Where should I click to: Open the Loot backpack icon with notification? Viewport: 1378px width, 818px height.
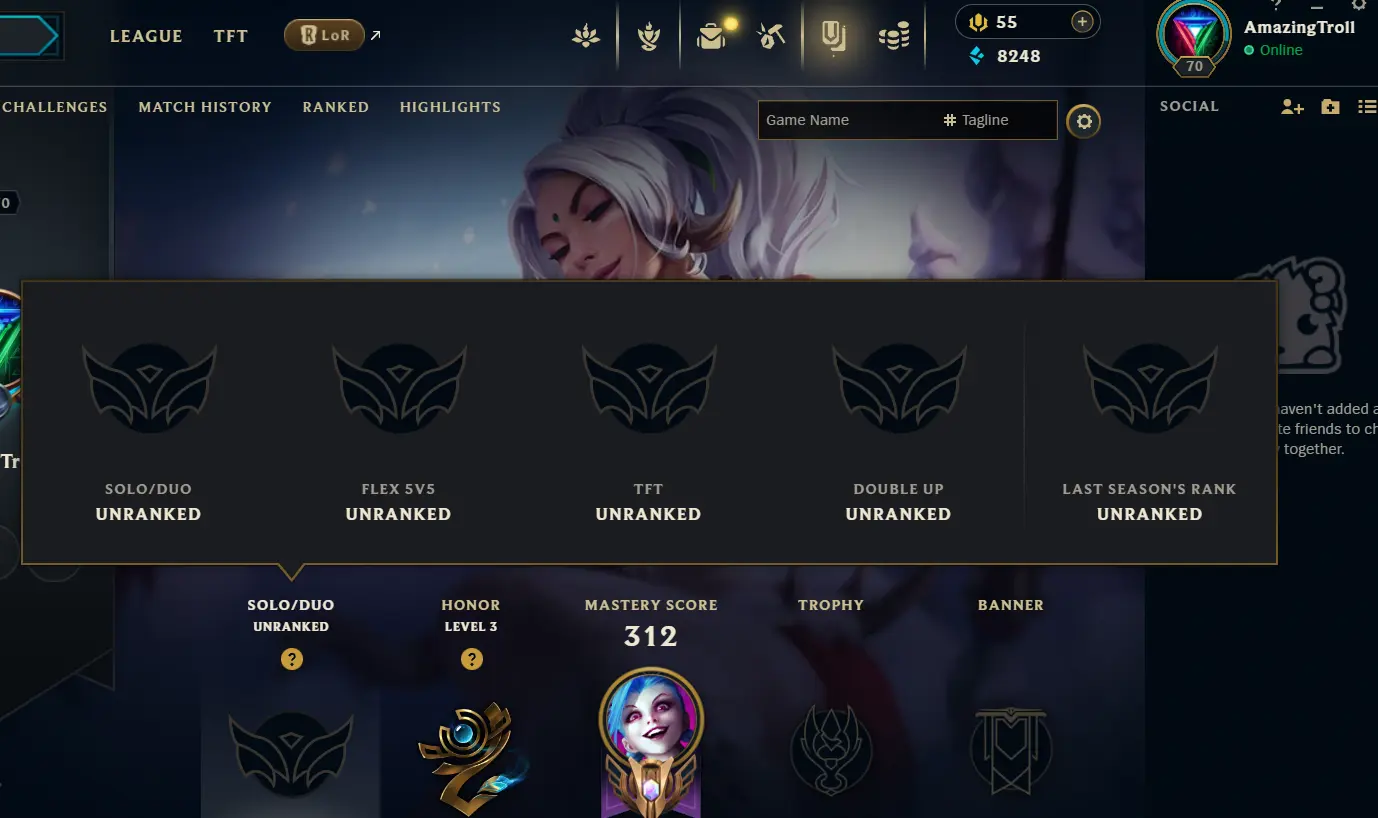712,37
